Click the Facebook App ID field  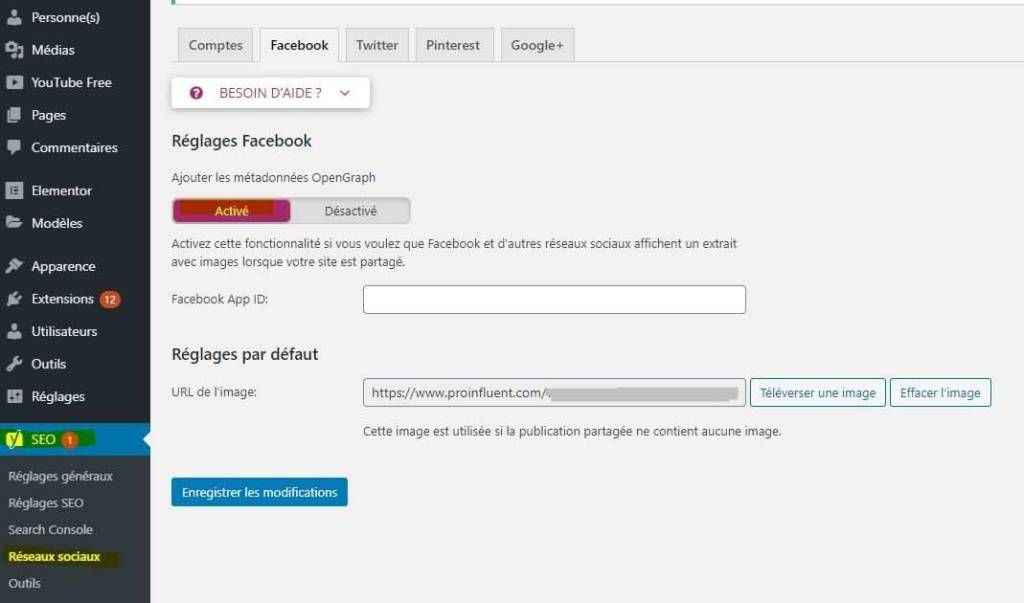[554, 299]
